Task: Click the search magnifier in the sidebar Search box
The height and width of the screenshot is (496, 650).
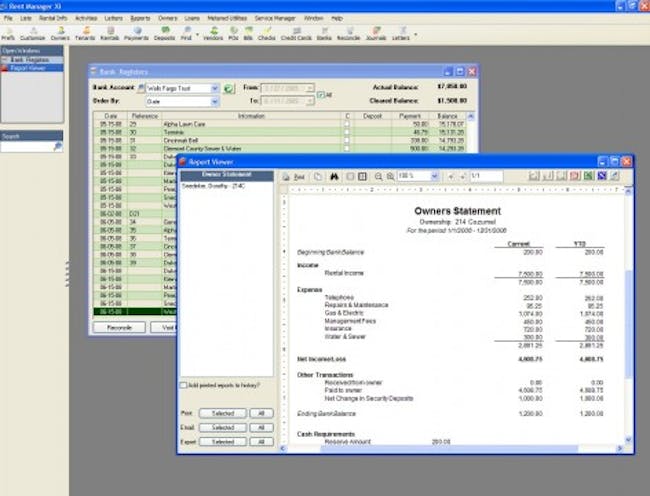Action: (58, 146)
